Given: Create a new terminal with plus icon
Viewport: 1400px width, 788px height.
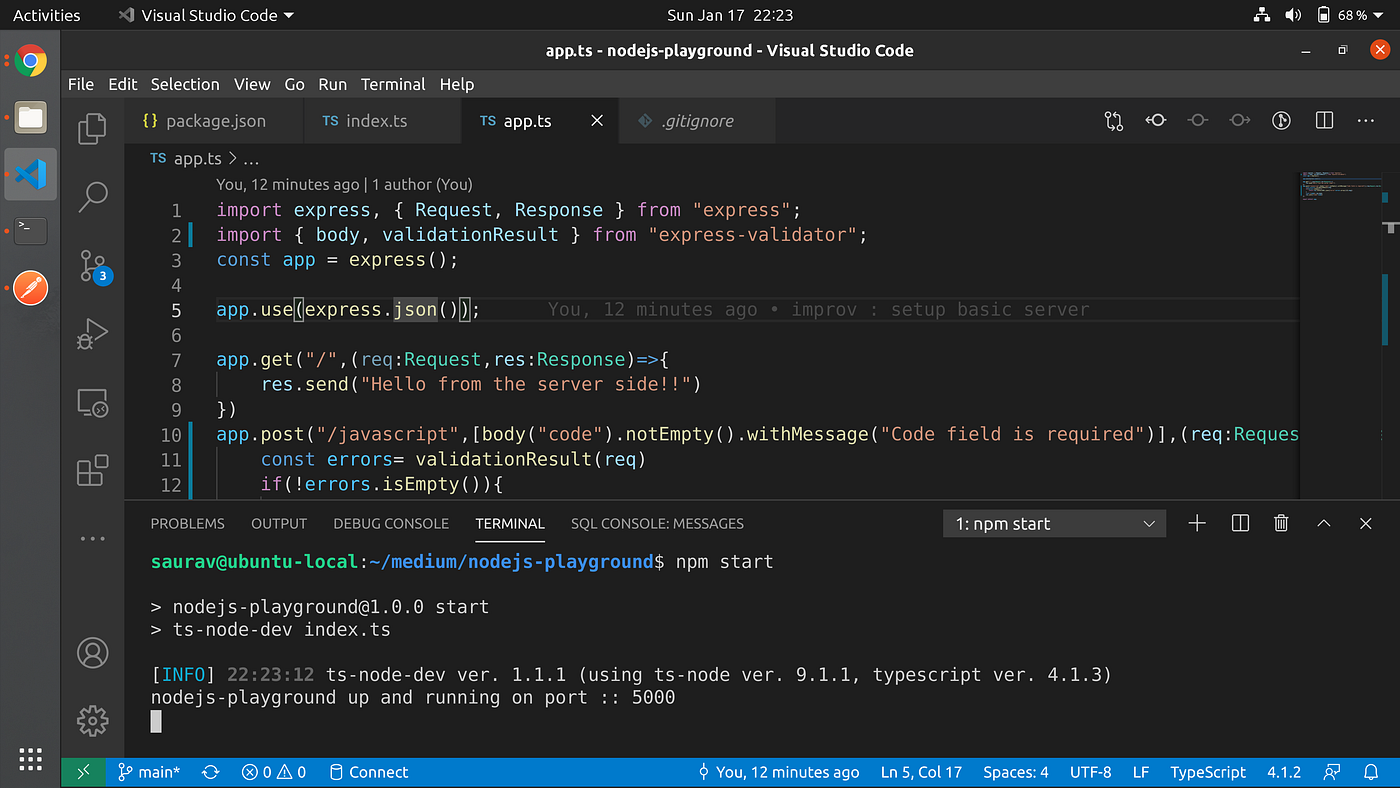Looking at the screenshot, I should click(1197, 523).
